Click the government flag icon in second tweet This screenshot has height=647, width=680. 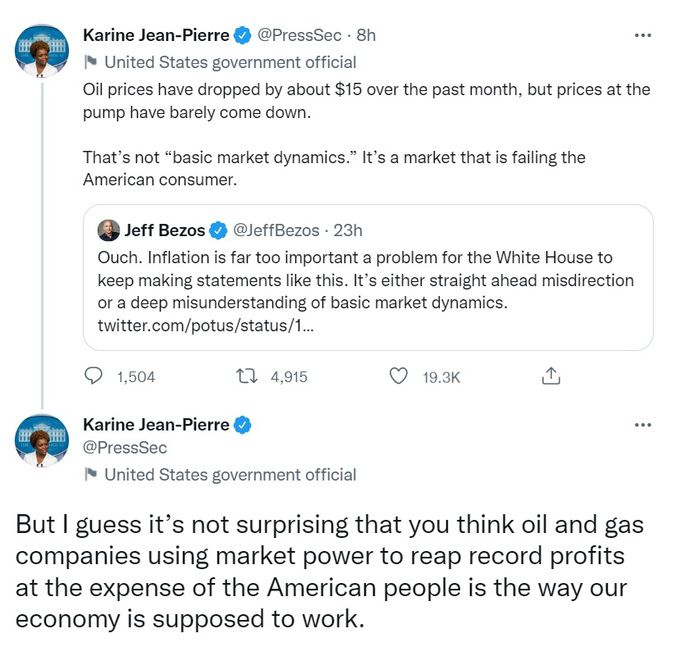click(91, 474)
